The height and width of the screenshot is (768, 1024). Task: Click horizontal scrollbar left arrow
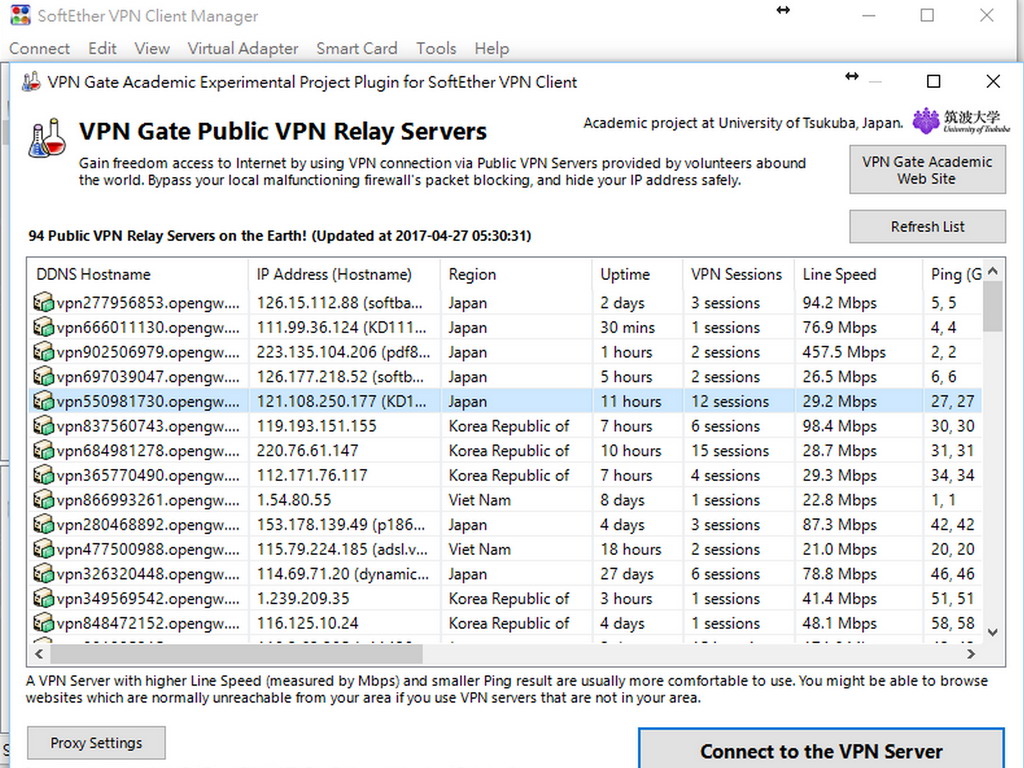click(x=39, y=654)
